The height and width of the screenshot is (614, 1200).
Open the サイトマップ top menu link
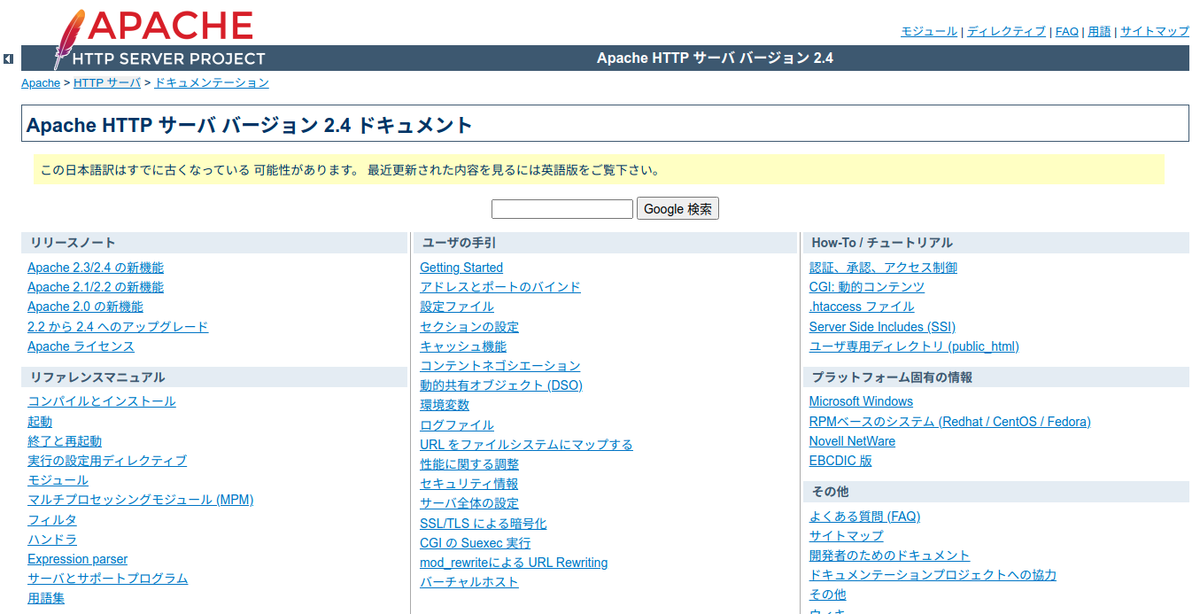(x=1155, y=32)
